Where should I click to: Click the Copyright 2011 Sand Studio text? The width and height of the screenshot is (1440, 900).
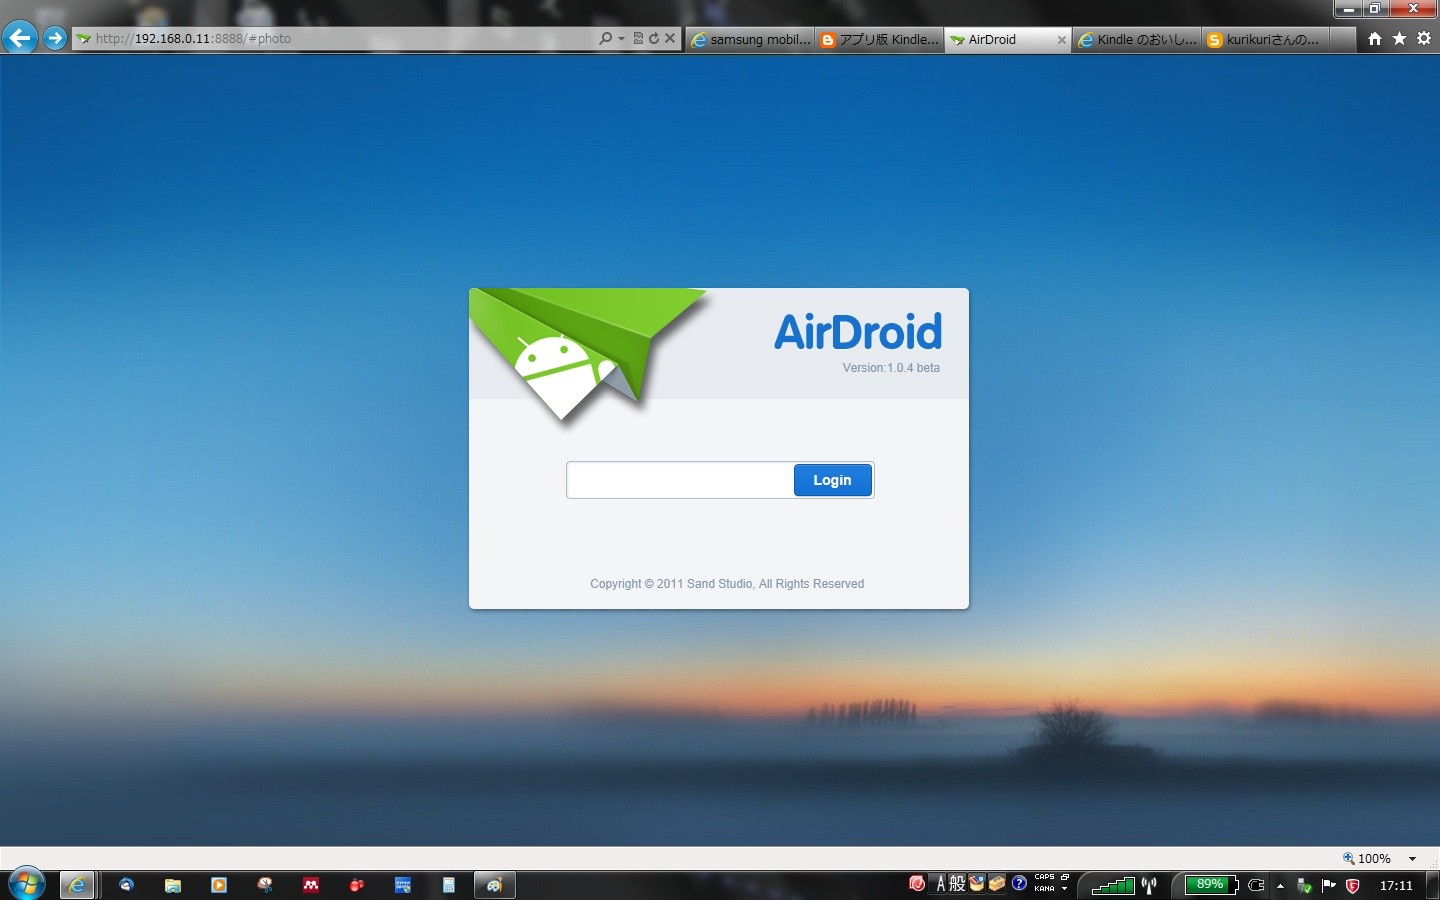(727, 584)
